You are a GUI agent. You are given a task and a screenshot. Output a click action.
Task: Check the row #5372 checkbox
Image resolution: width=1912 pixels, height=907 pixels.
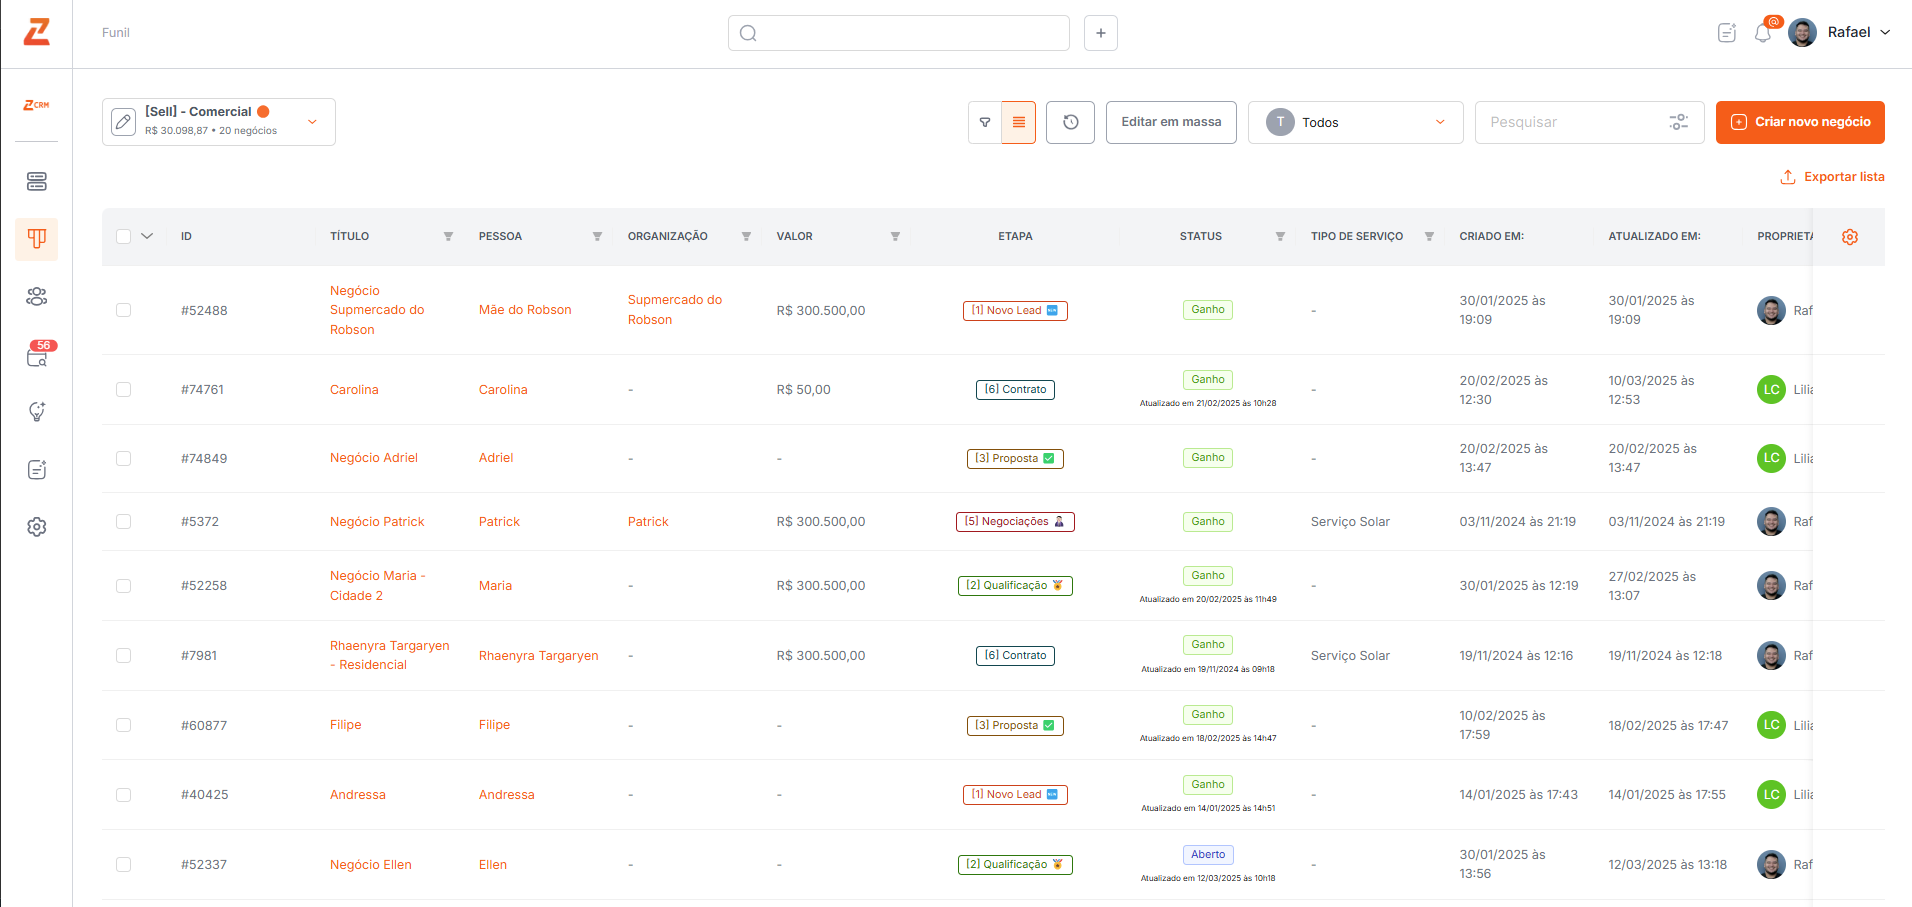(x=123, y=521)
